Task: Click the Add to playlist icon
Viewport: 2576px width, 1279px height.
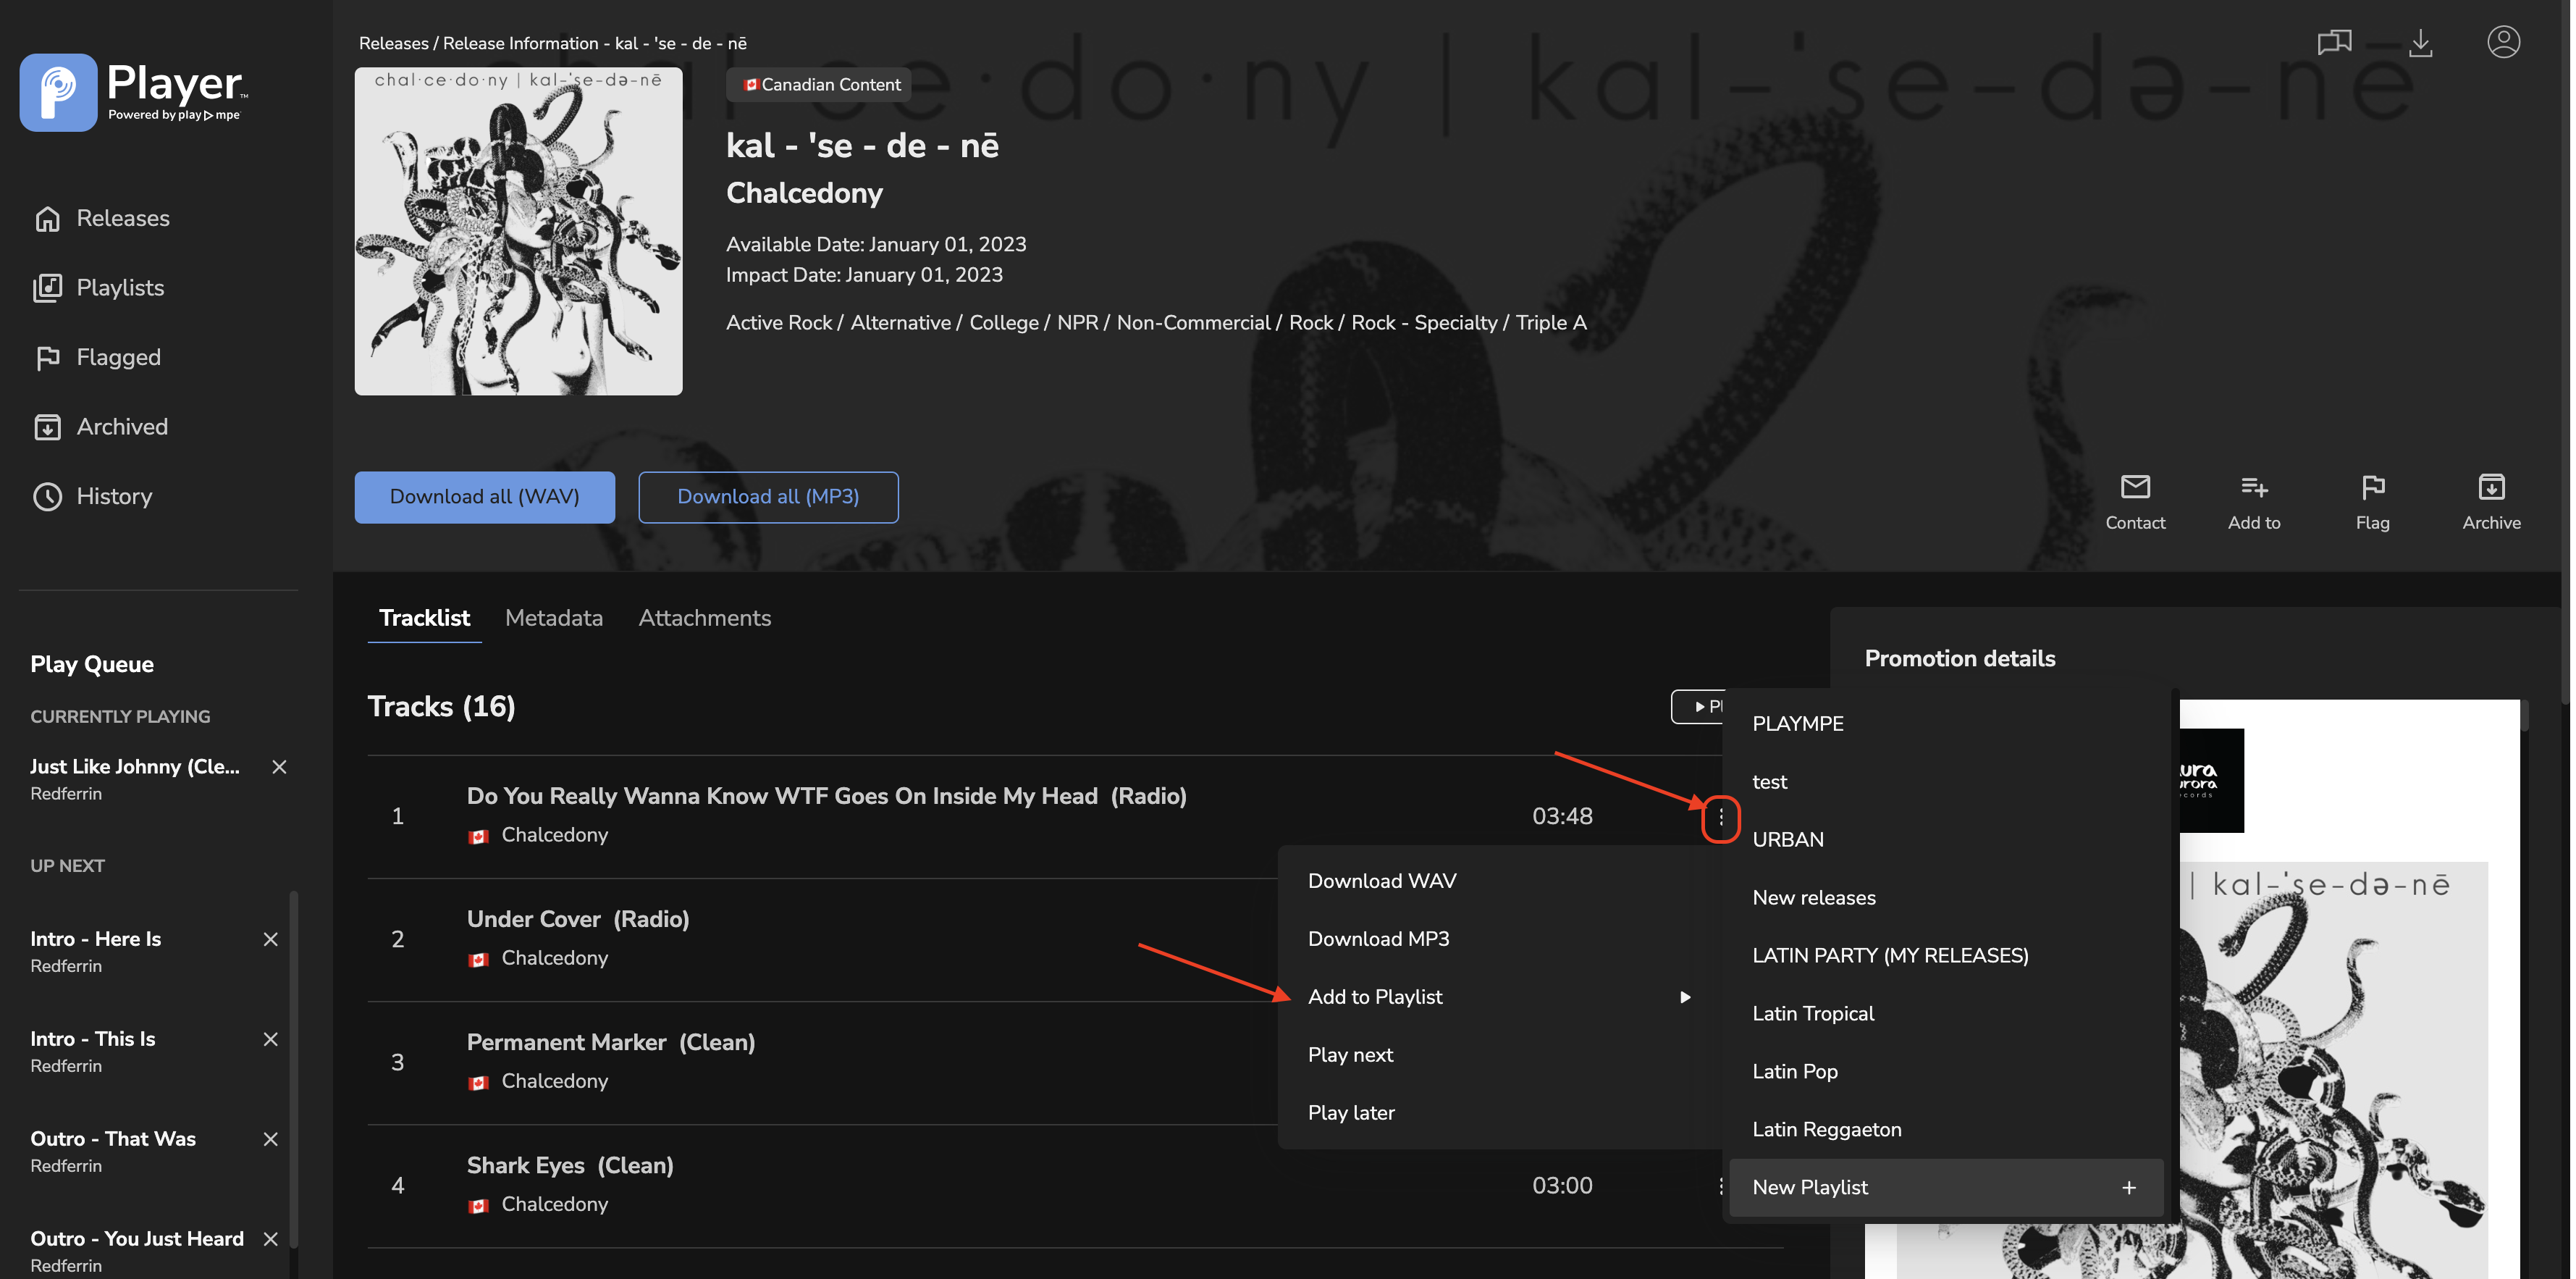Action: pyautogui.click(x=2254, y=487)
